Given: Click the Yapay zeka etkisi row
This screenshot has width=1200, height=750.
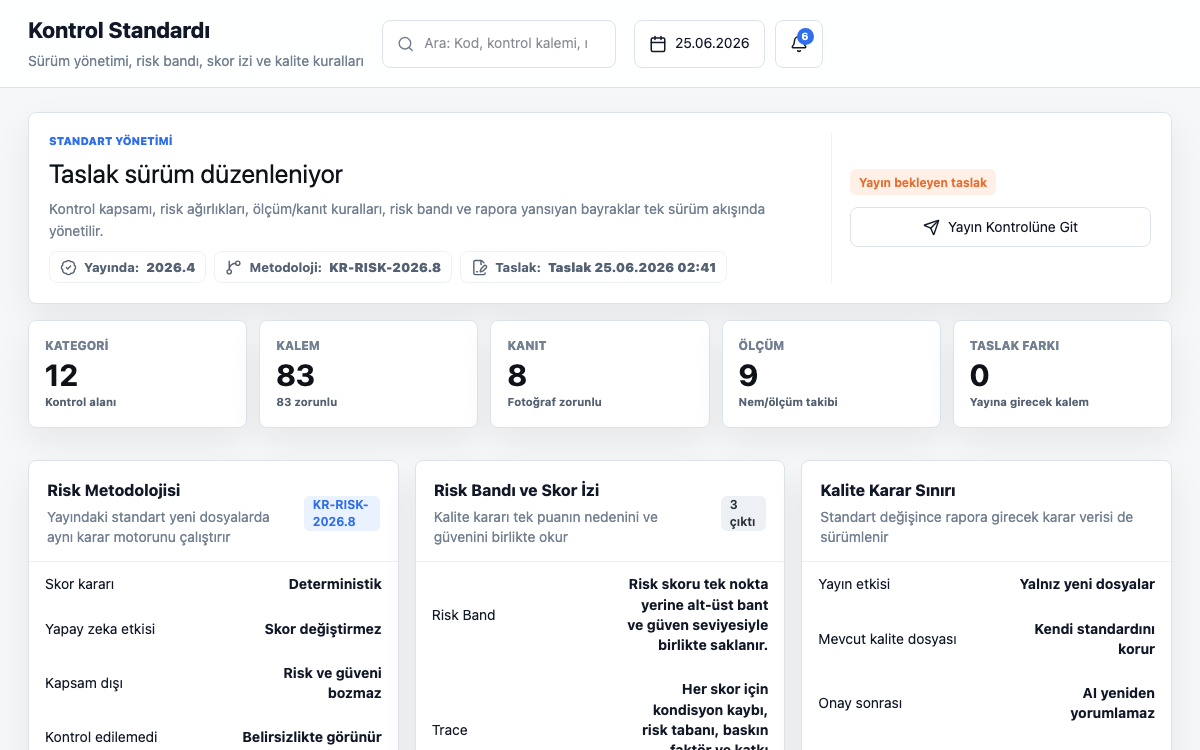Looking at the screenshot, I should coord(213,629).
